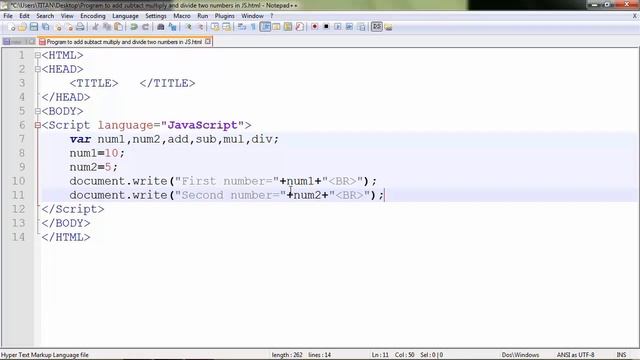Toggle the Word wrap toolbar button
The image size is (640, 360).
(242, 27)
